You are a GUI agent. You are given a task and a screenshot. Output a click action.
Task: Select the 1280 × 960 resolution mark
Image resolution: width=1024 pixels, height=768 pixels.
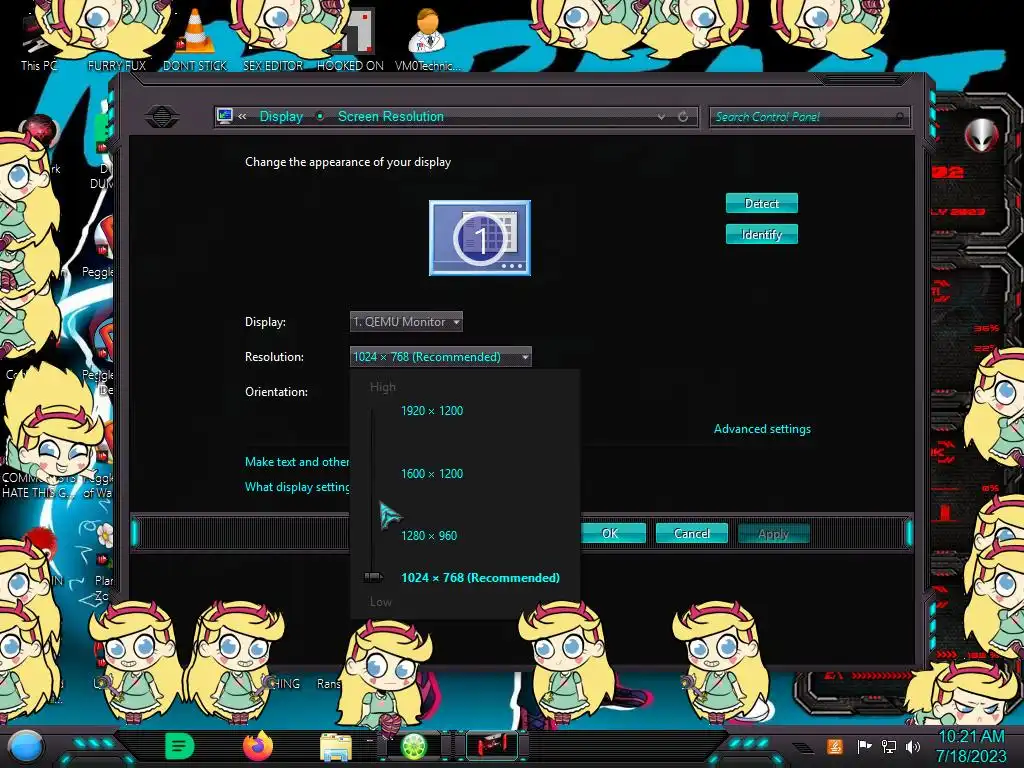pos(429,536)
